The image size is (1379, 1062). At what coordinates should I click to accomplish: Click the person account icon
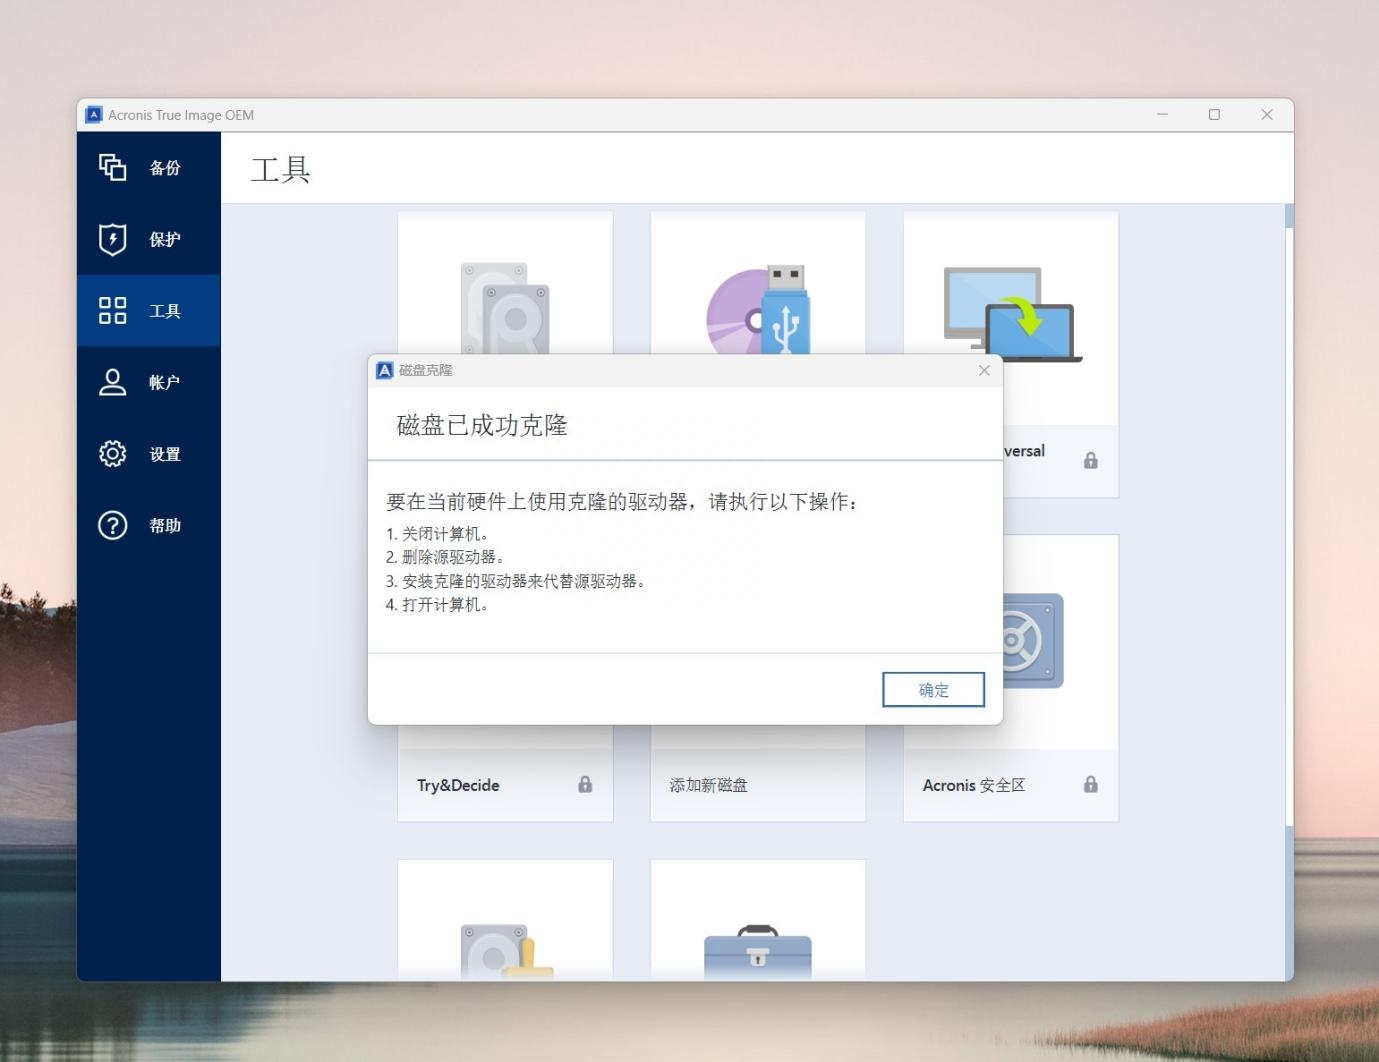pyautogui.click(x=113, y=382)
